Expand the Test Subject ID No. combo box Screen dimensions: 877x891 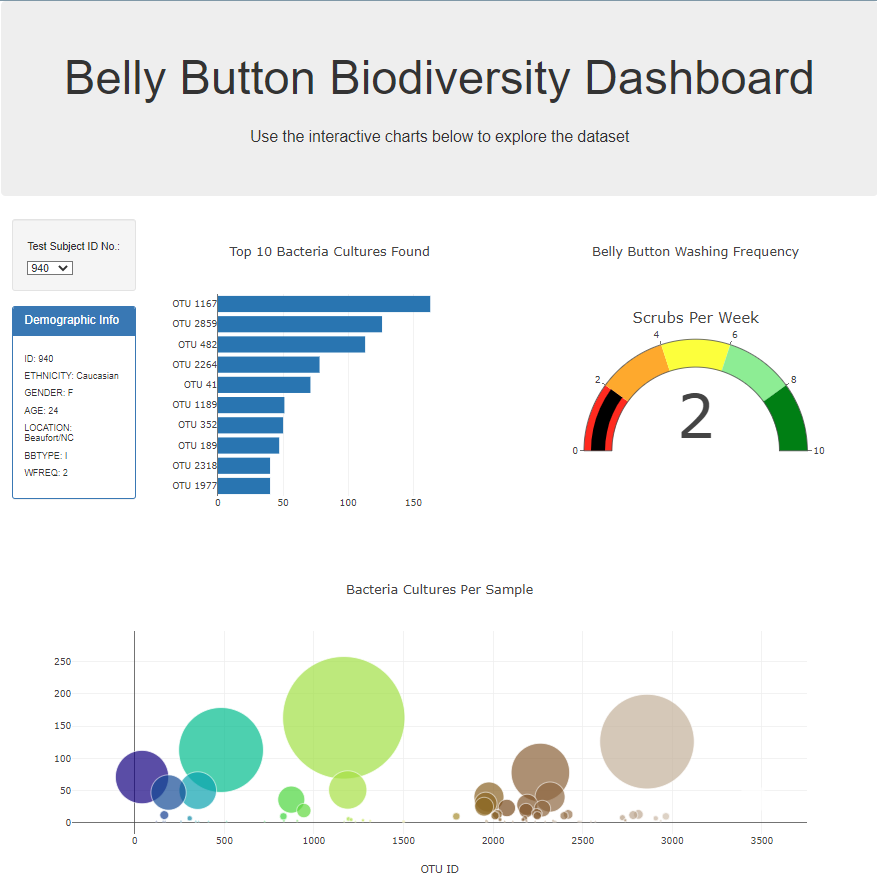pos(49,267)
